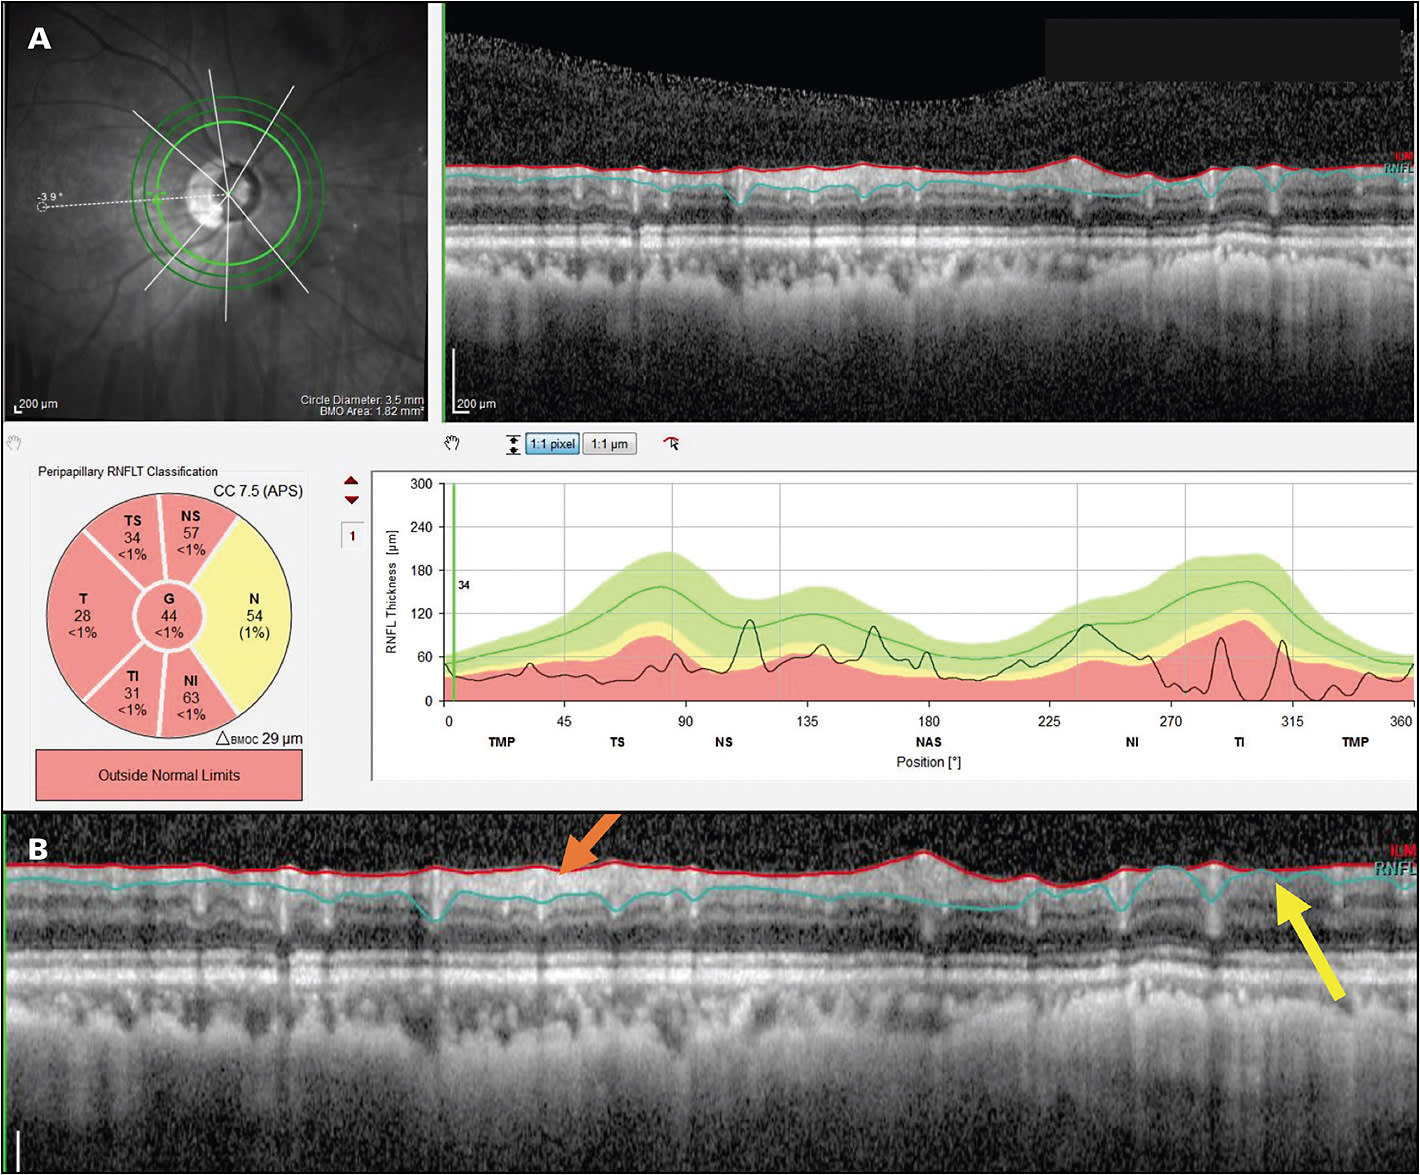Switch to 1:1 µm display mode
This screenshot has width=1420, height=1175.
click(x=608, y=443)
